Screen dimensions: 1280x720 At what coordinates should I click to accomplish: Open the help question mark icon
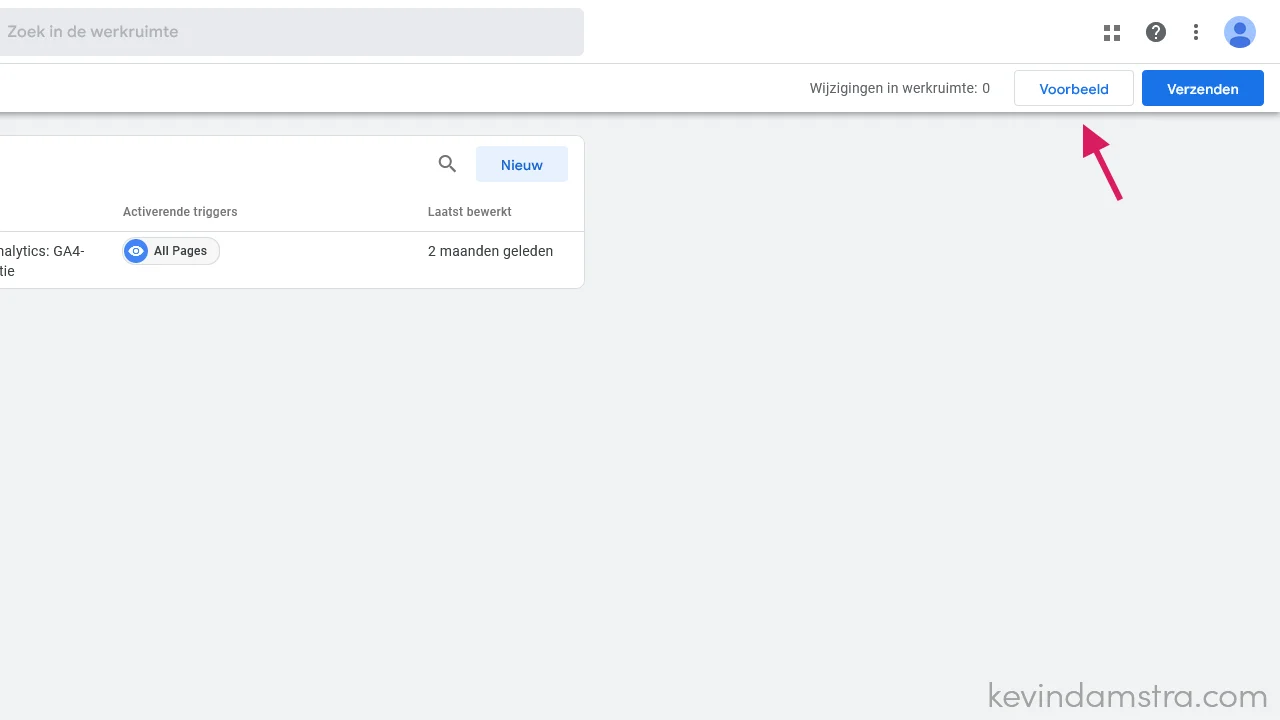click(x=1156, y=32)
